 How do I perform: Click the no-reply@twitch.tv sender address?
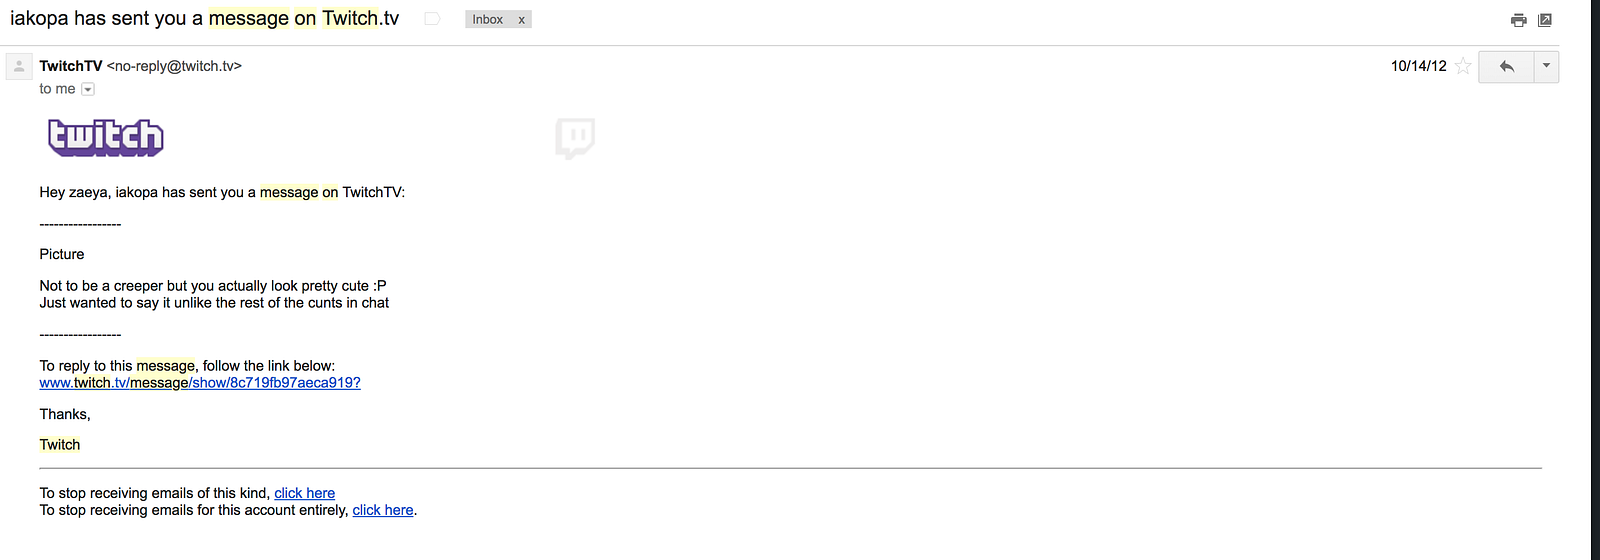[174, 66]
